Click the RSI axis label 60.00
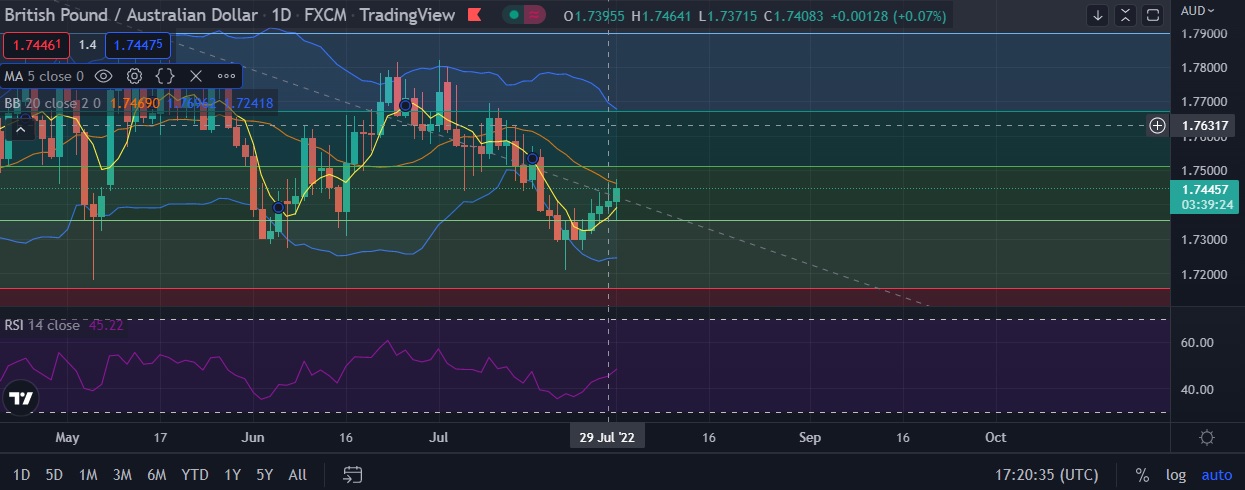 tap(1197, 342)
